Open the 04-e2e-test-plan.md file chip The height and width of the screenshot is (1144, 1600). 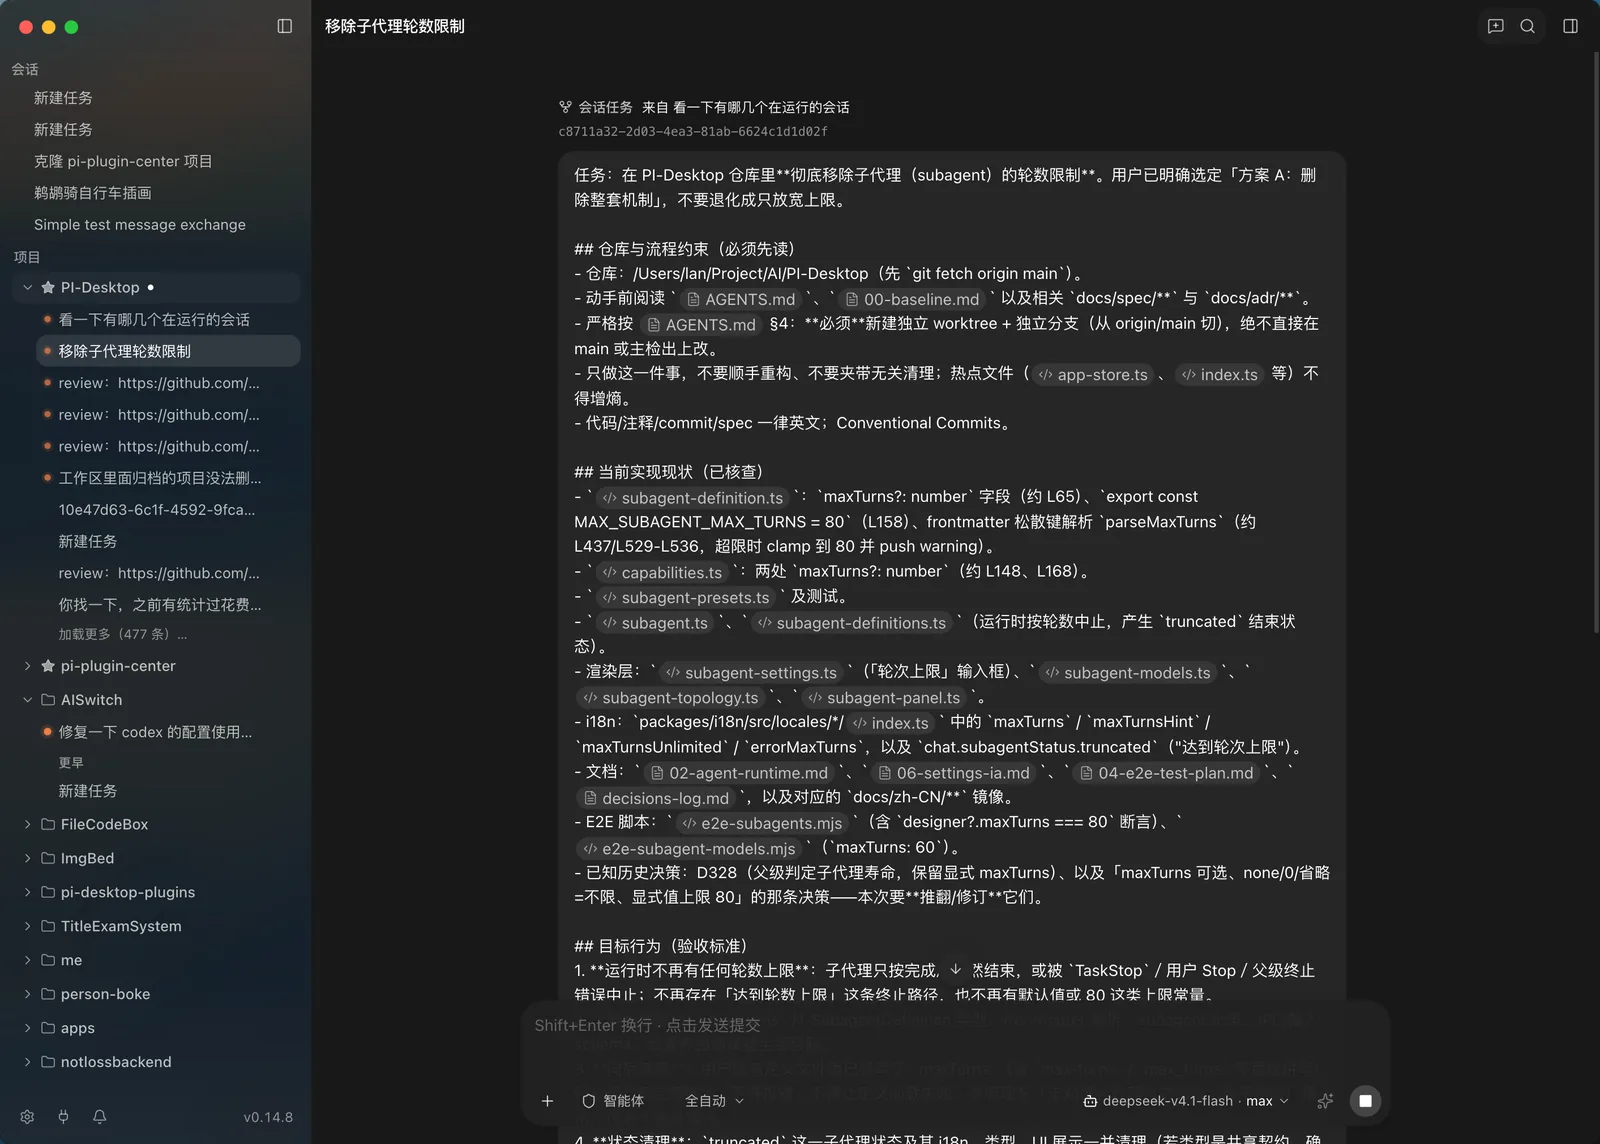point(1167,773)
